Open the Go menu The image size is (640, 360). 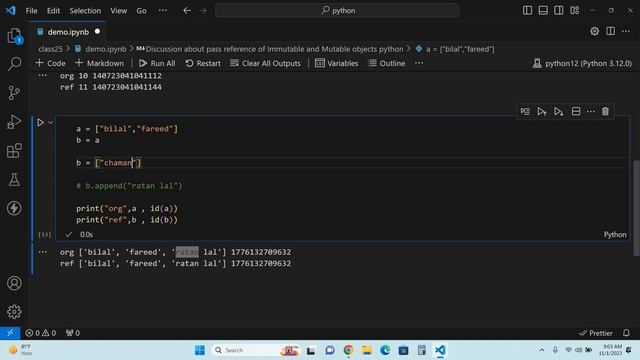click(x=141, y=11)
